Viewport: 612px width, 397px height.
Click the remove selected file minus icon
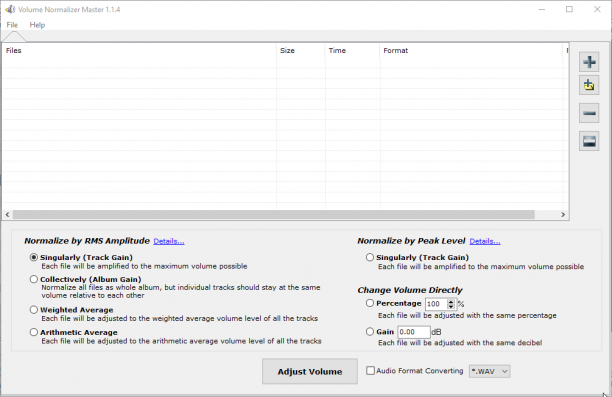click(x=589, y=113)
